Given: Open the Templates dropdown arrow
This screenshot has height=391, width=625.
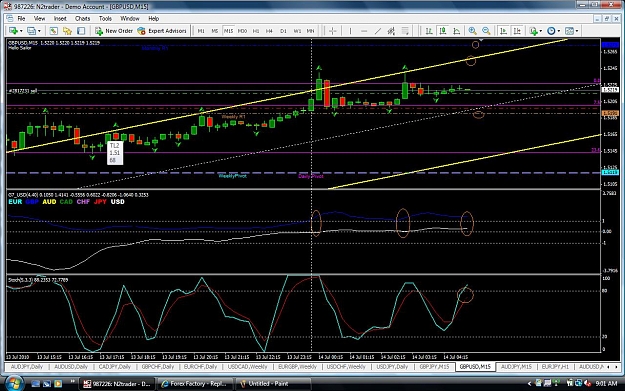Looking at the screenshot, I should [x=577, y=31].
